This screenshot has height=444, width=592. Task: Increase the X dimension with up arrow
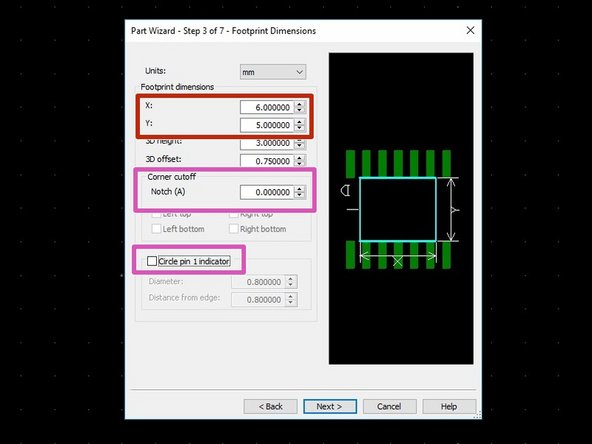point(299,104)
